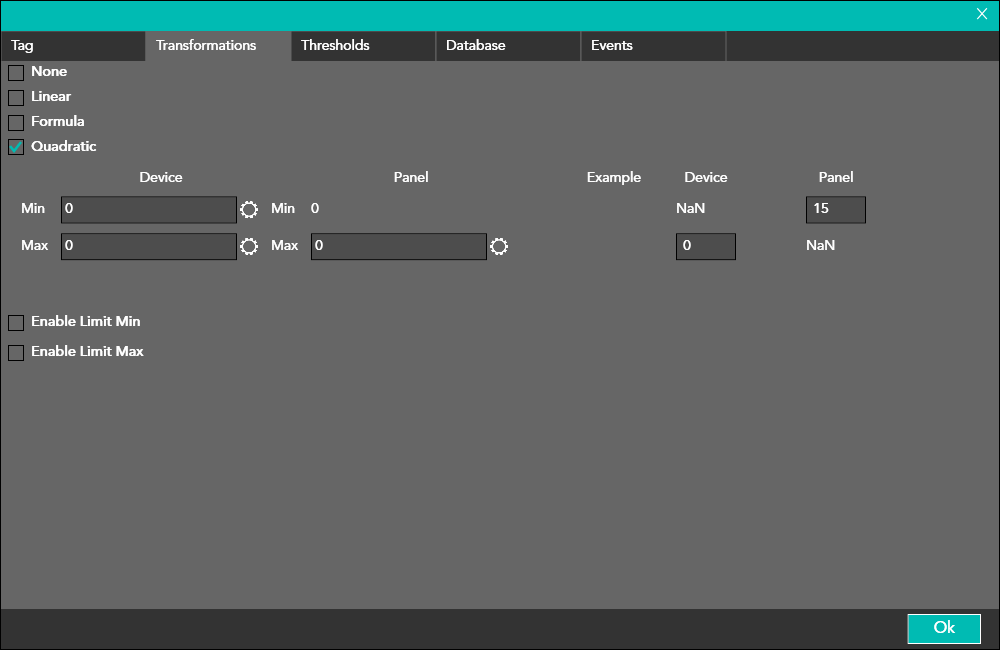Select the Formula transformation checkbox
Image resolution: width=1000 pixels, height=650 pixels.
16,122
